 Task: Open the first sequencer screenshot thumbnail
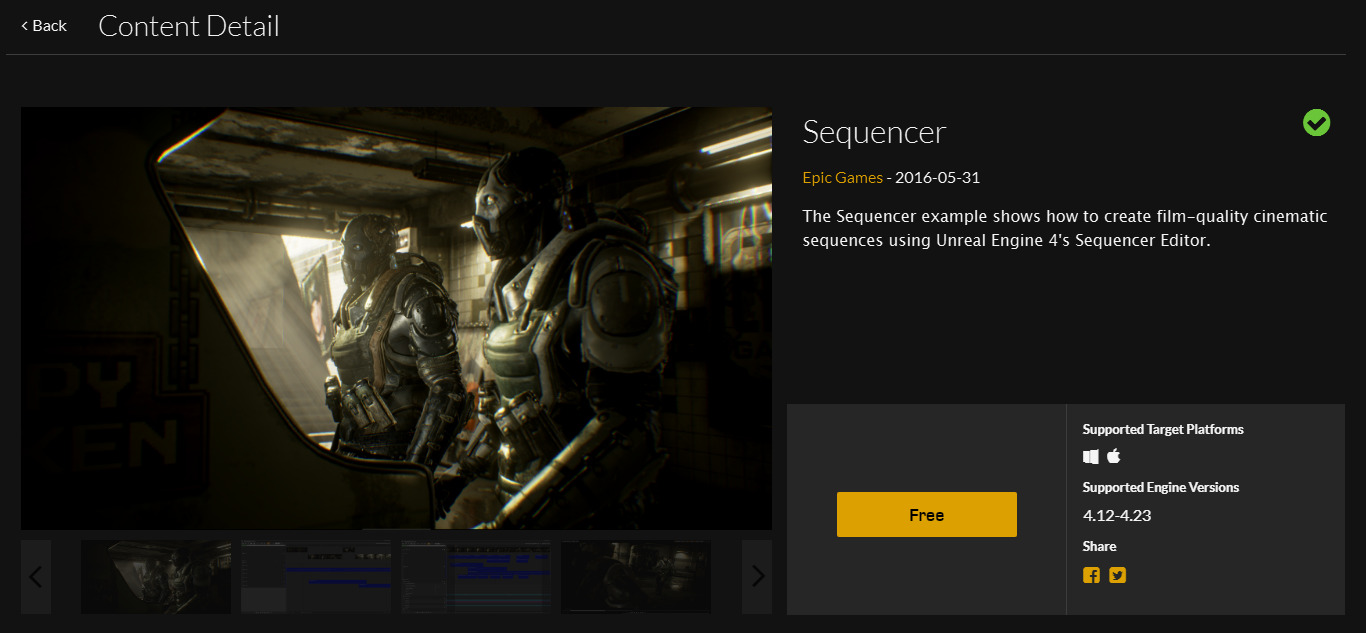[x=155, y=577]
